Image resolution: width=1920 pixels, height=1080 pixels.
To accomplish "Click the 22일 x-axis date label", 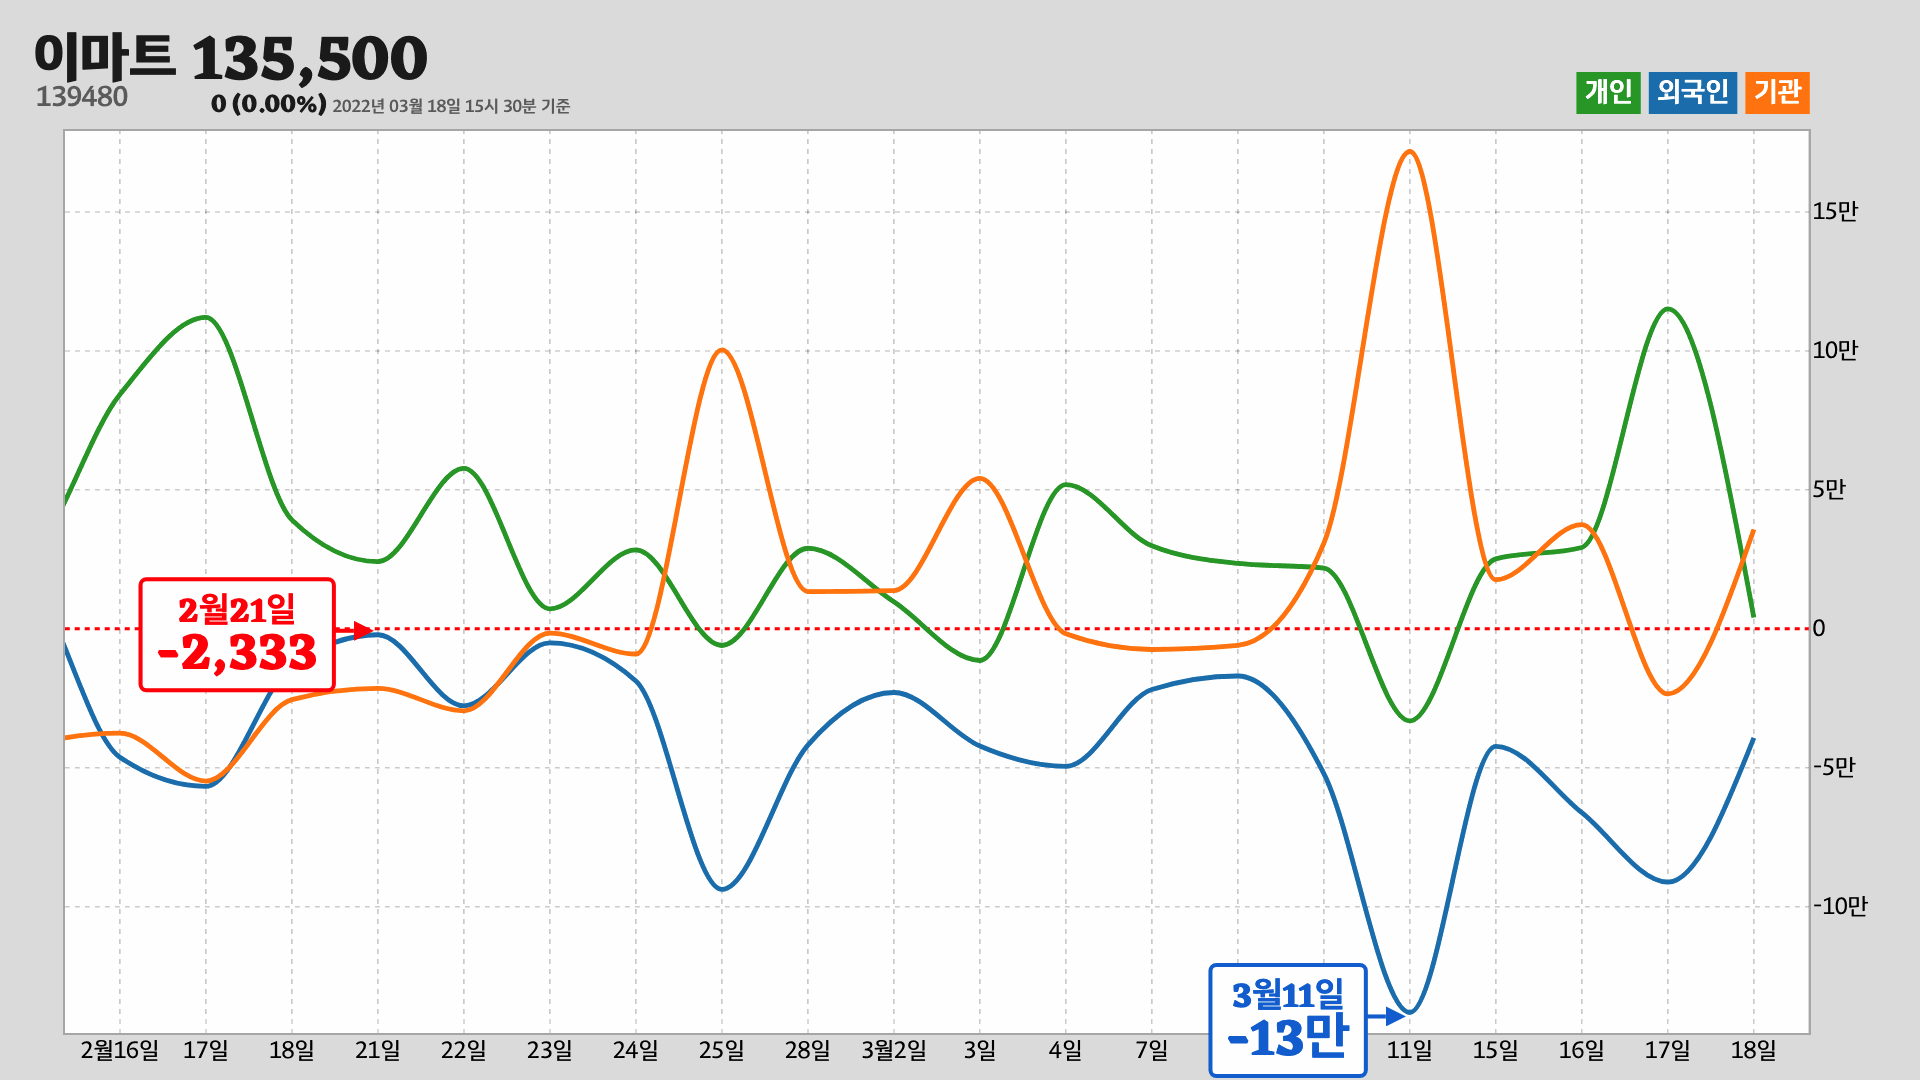I will point(464,1050).
